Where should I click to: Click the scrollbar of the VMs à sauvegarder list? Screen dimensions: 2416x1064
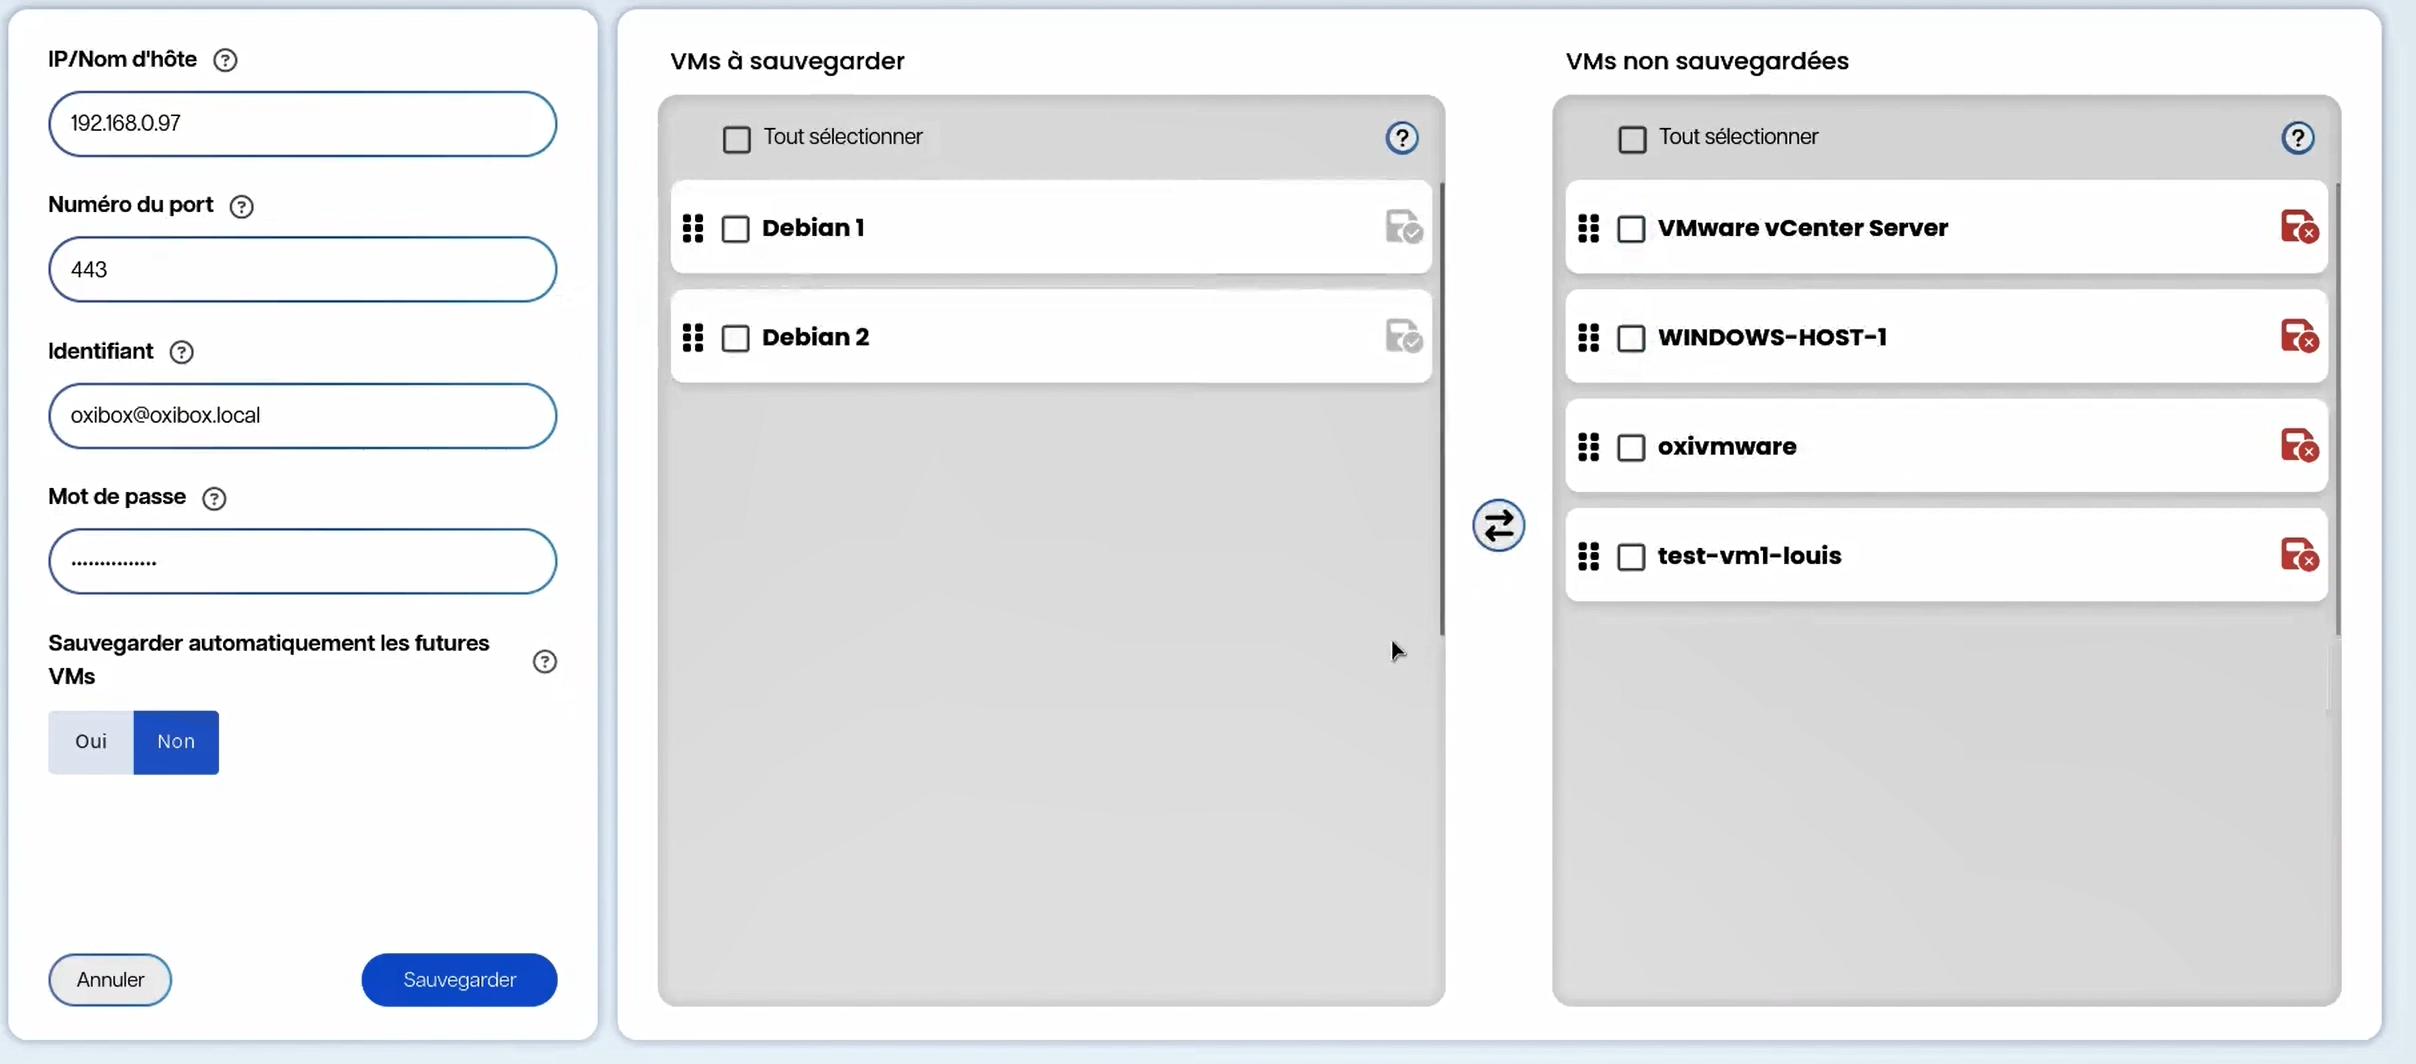1441,400
